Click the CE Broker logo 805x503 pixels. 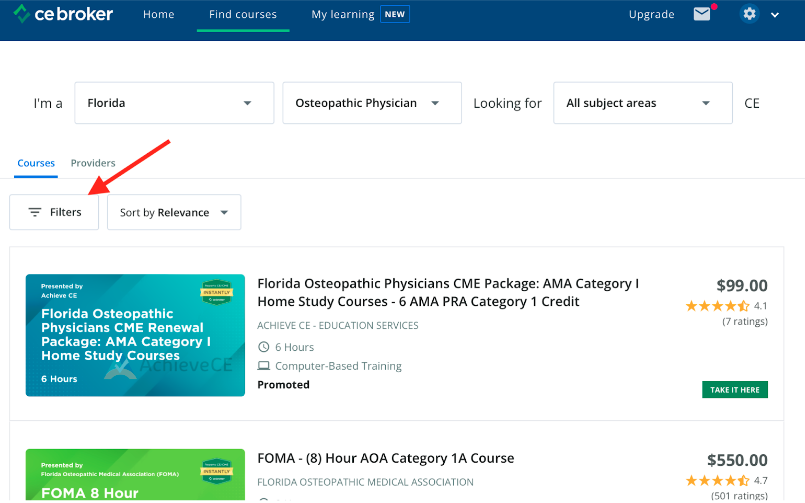63,14
